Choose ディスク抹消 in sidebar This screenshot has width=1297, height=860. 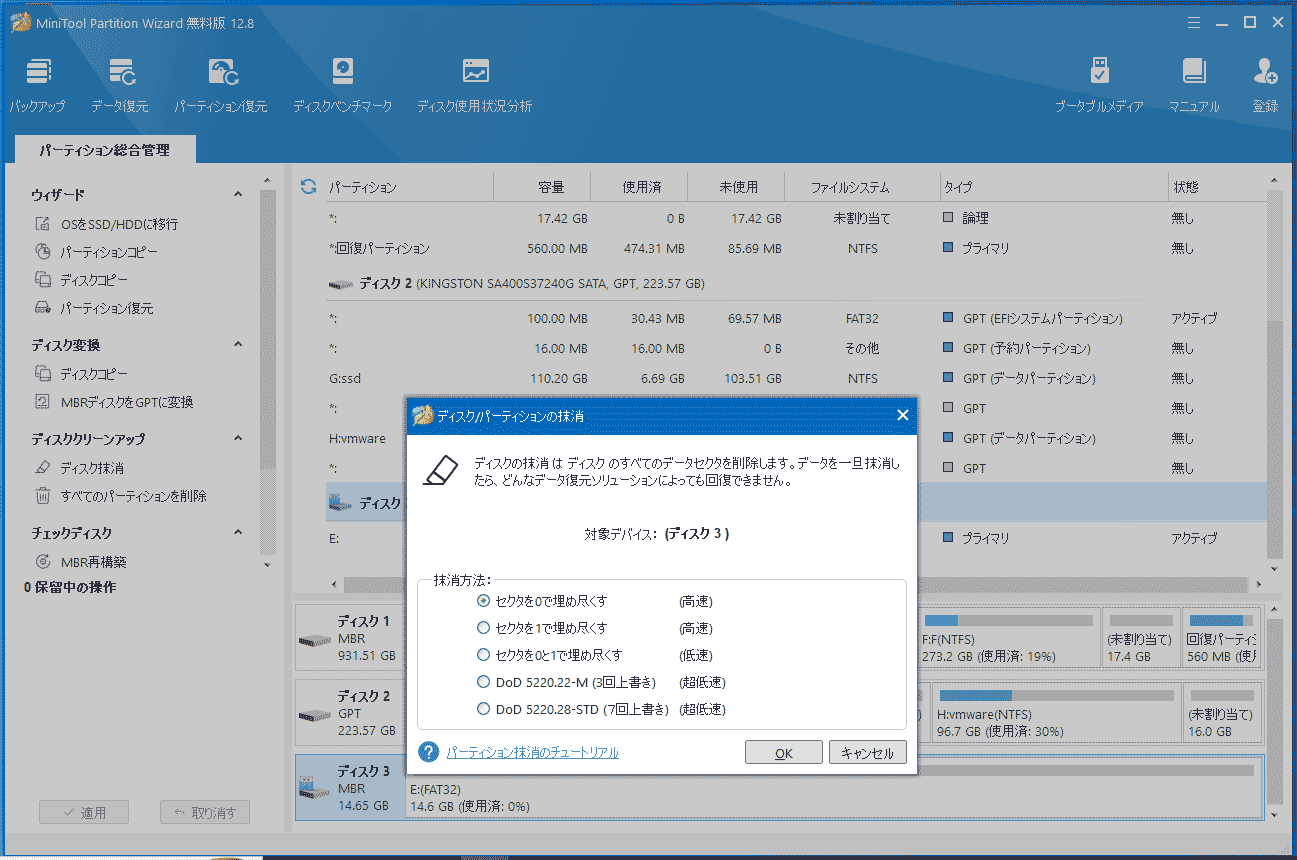[x=80, y=468]
